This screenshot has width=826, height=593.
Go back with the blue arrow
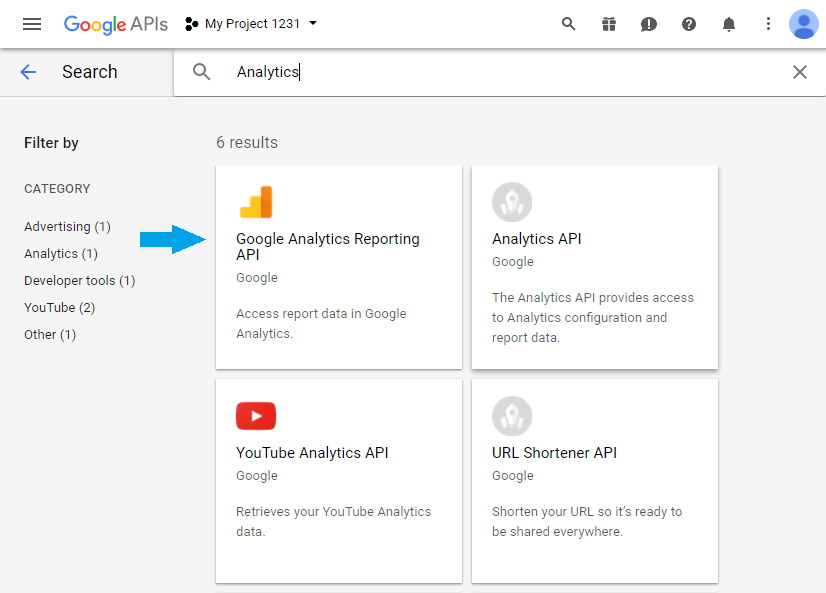(28, 72)
